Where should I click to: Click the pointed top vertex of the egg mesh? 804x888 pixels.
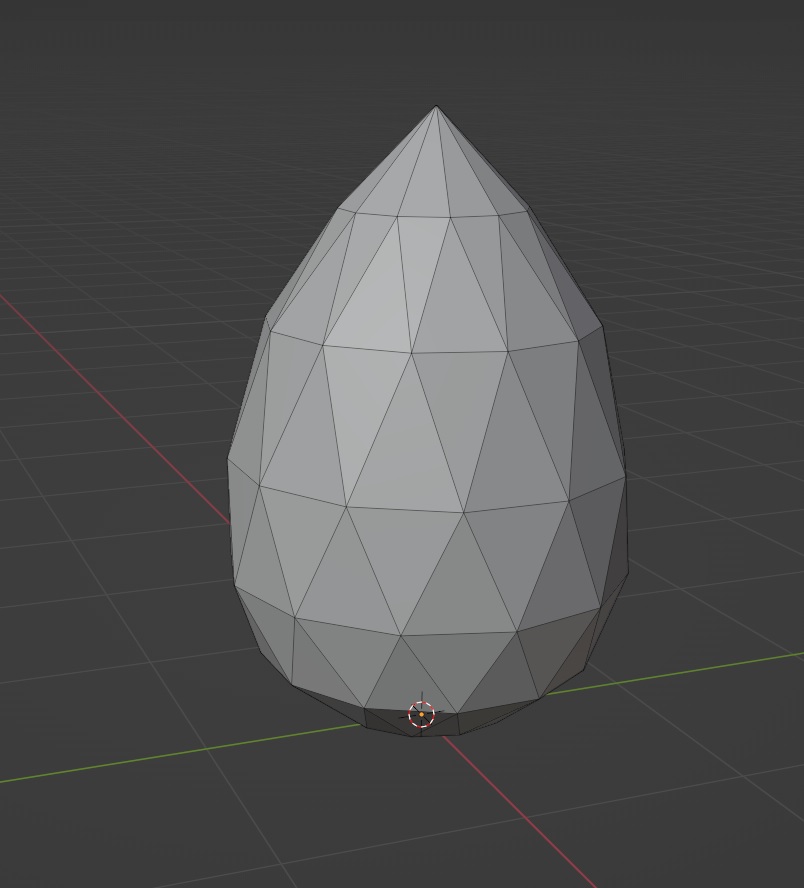click(x=436, y=108)
